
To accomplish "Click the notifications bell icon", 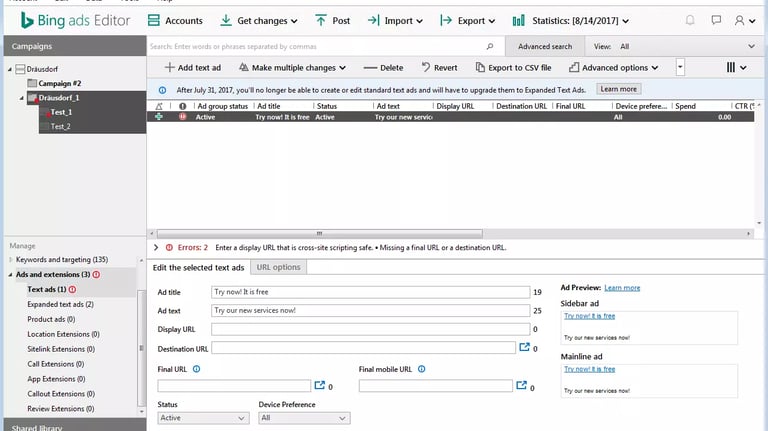I will 690,20.
